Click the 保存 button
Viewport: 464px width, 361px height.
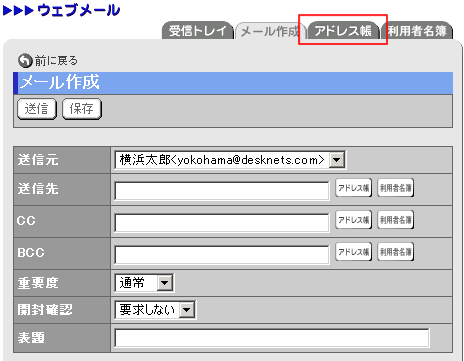coord(82,109)
